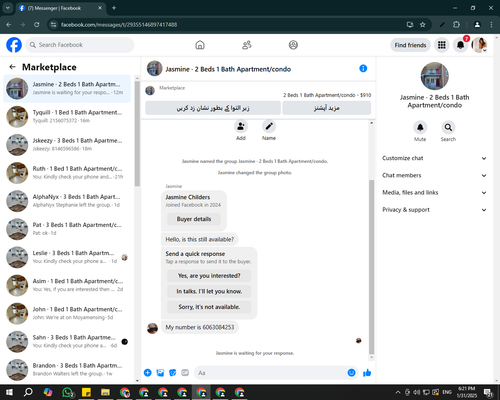Attach a photo with the image icon
Viewport: 500px width, 400px height.
160,373
